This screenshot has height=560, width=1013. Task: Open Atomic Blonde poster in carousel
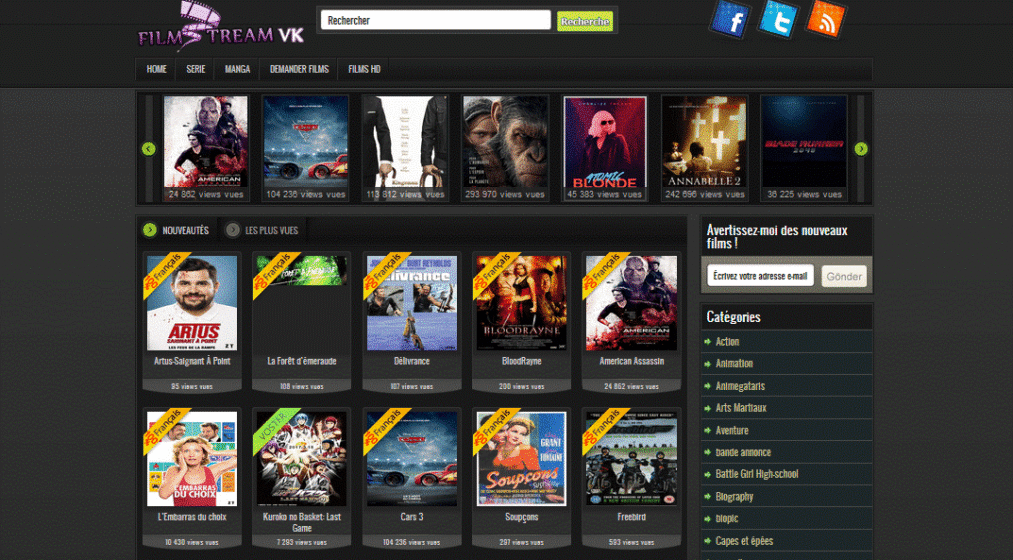tap(605, 141)
